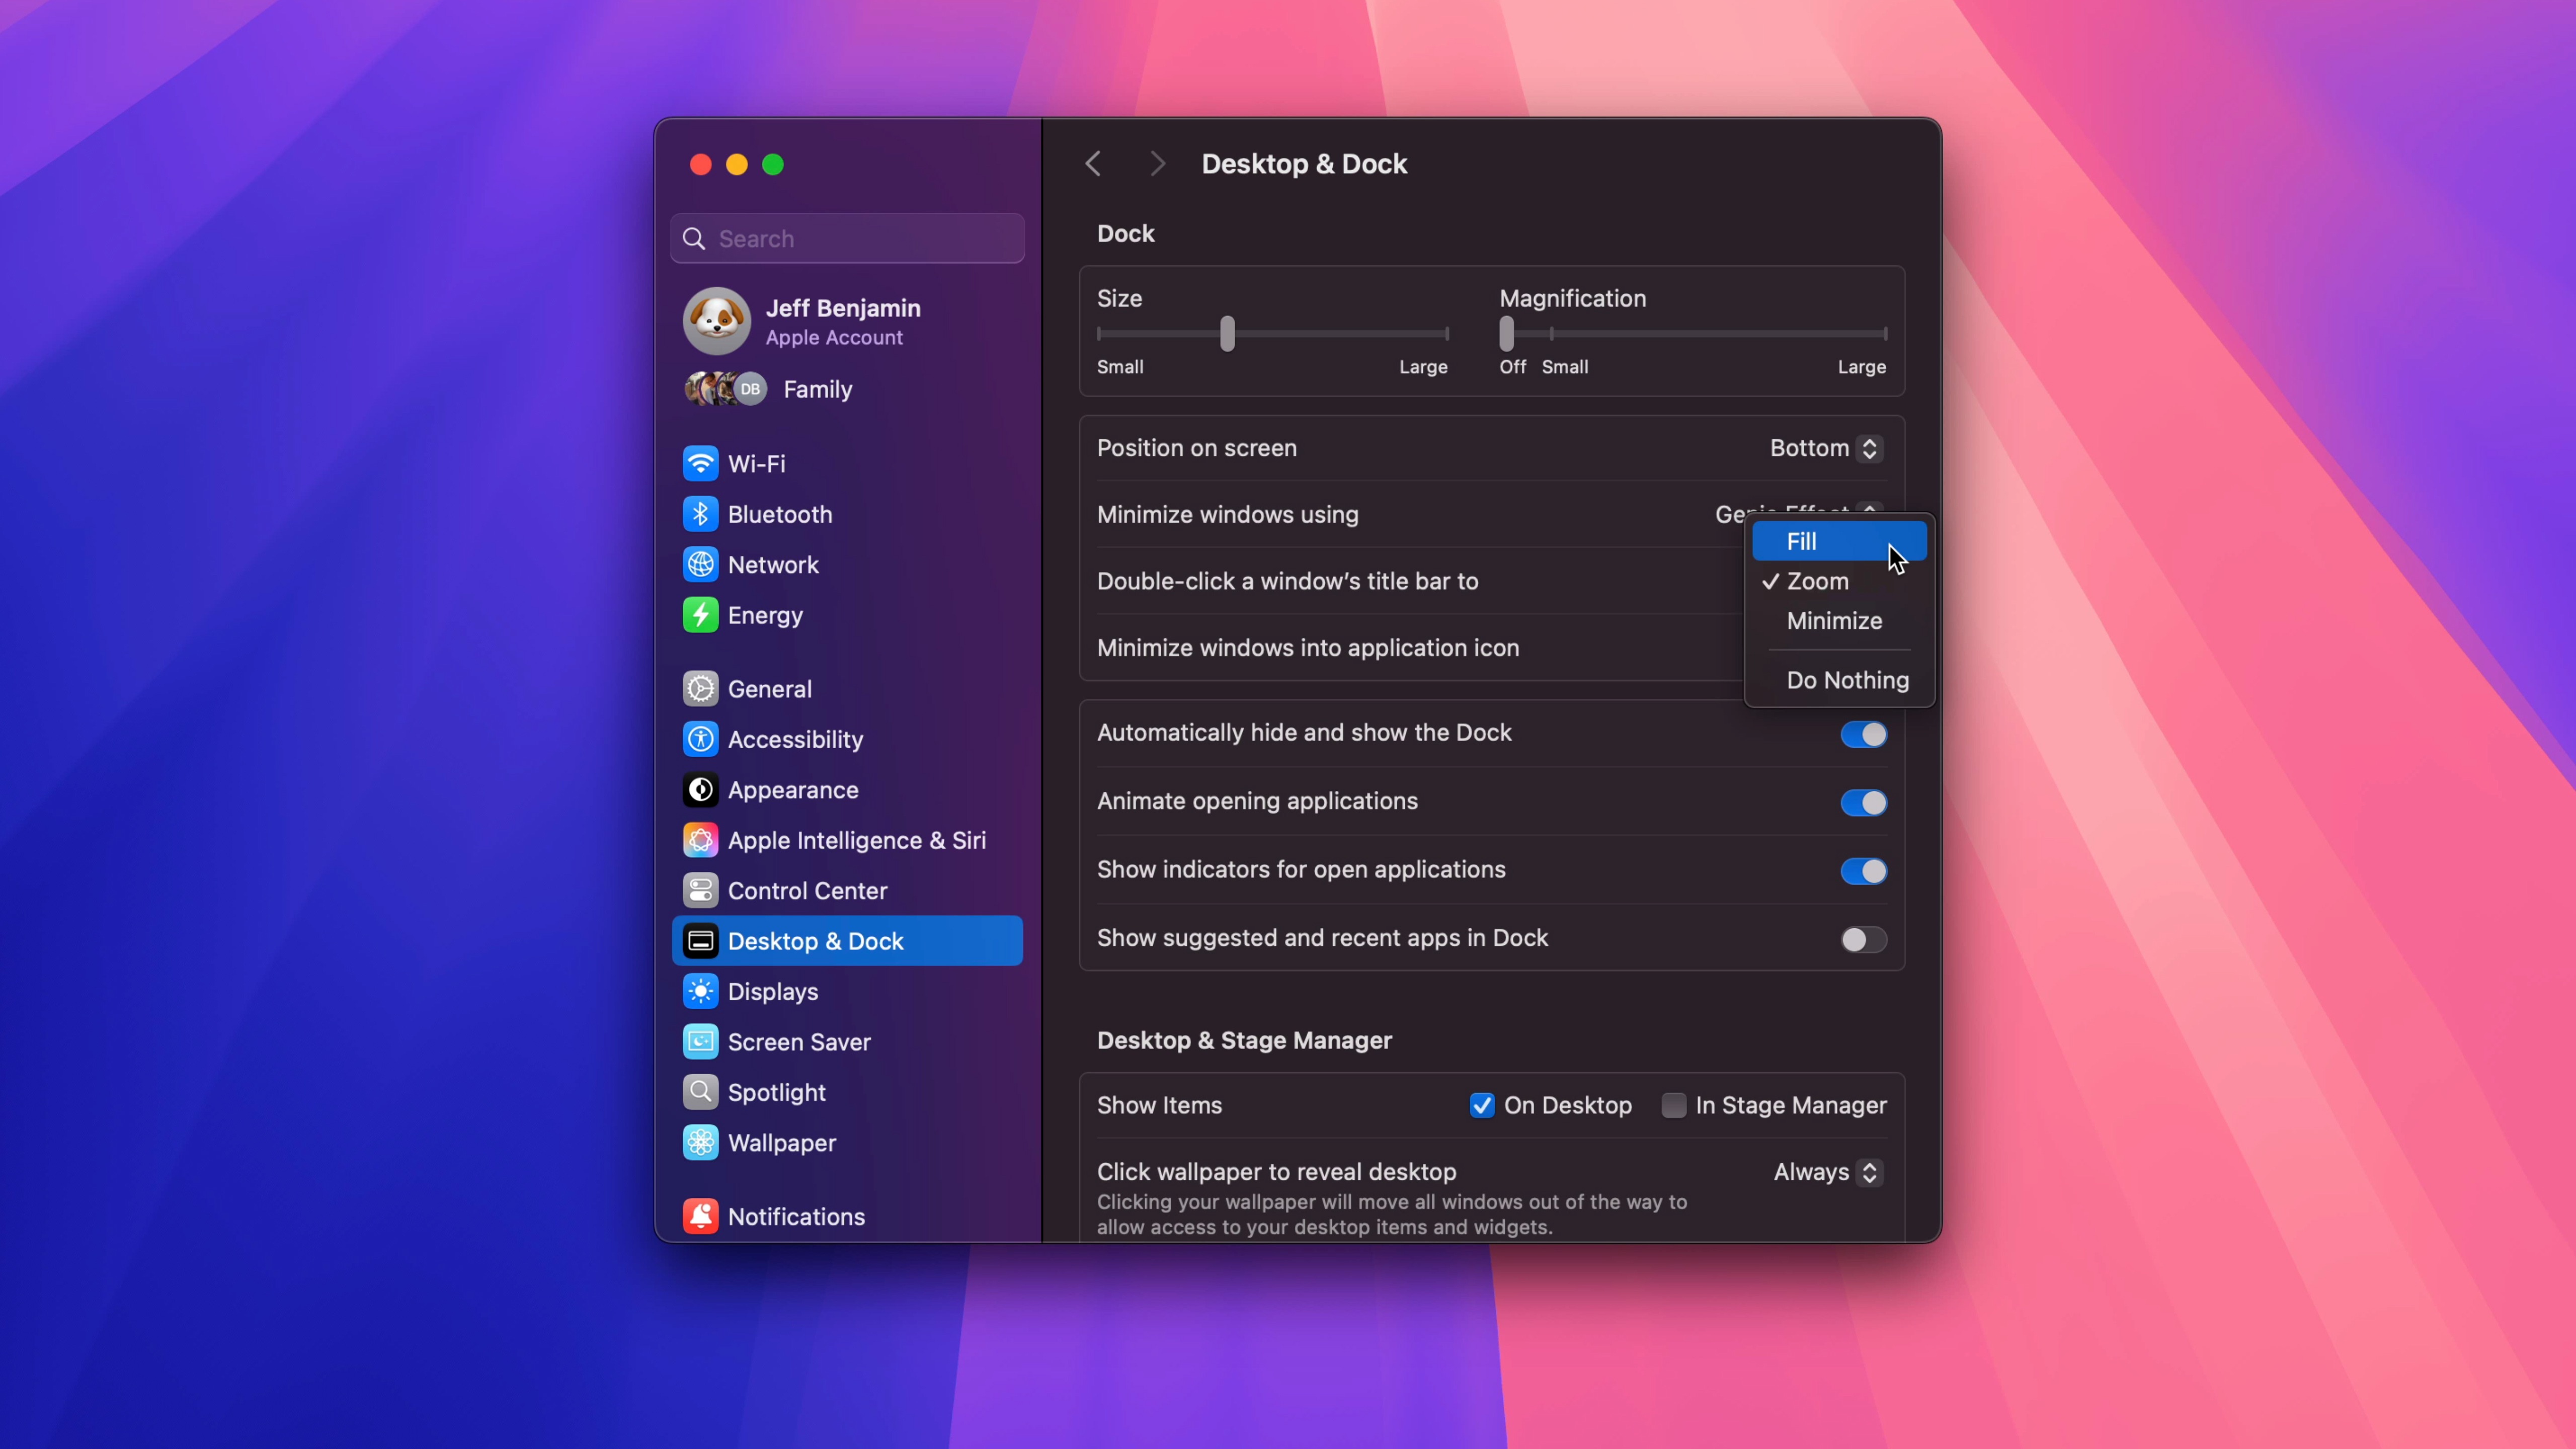Image resolution: width=2576 pixels, height=1449 pixels.
Task: Select the Wi-Fi settings icon
Action: coord(700,463)
